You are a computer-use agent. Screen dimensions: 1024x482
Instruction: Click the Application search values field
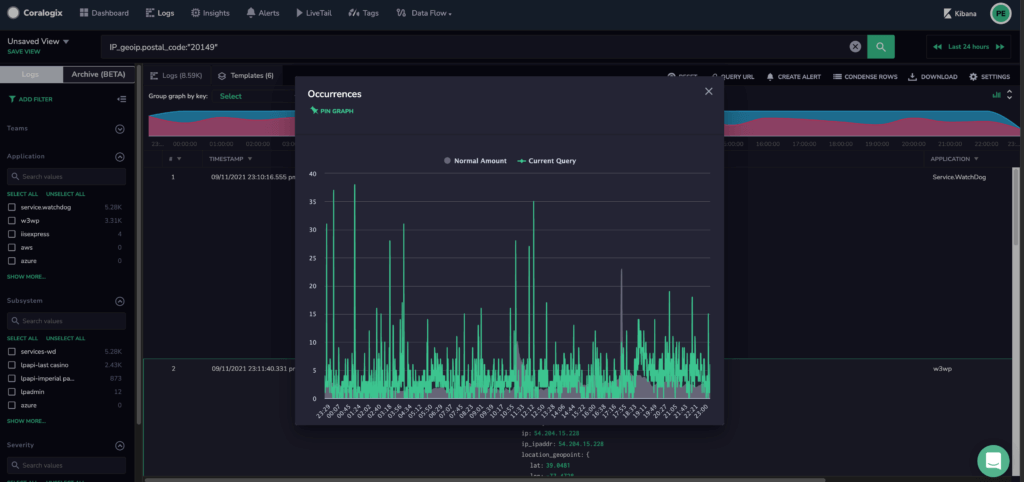tap(66, 176)
